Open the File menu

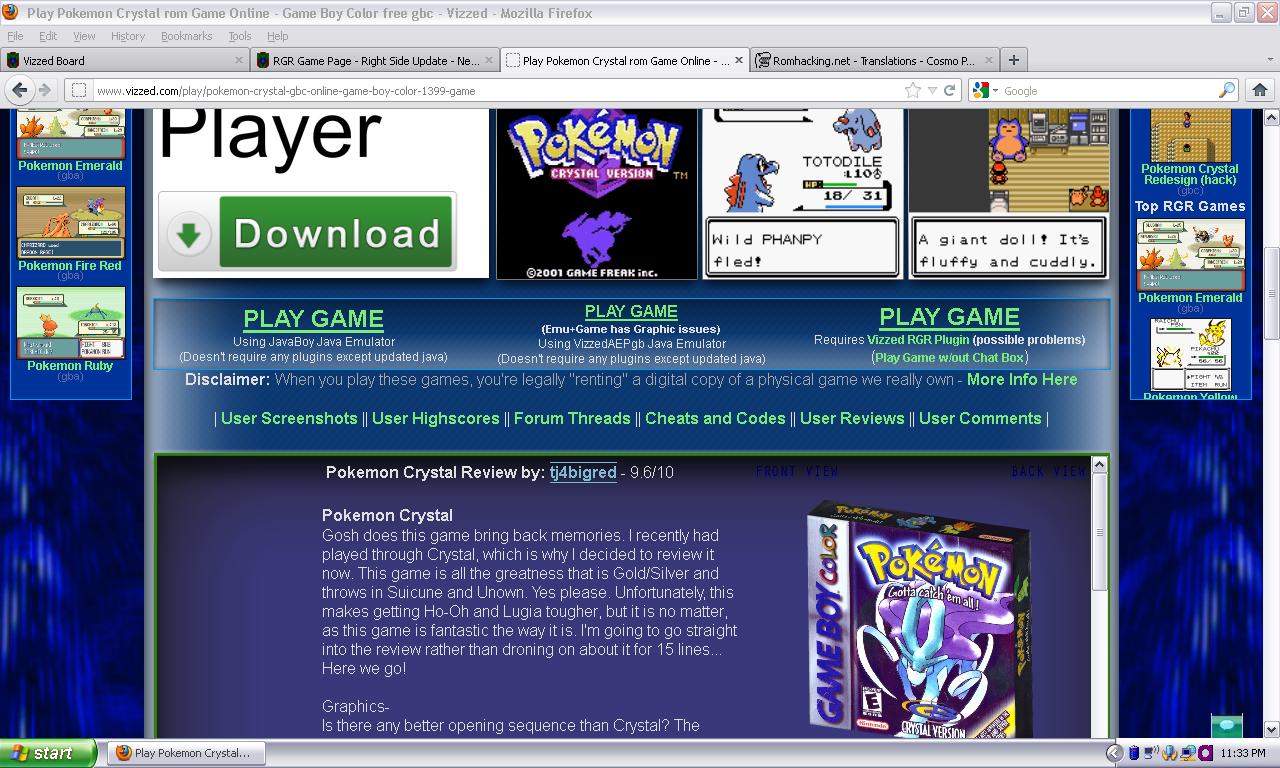(15, 36)
